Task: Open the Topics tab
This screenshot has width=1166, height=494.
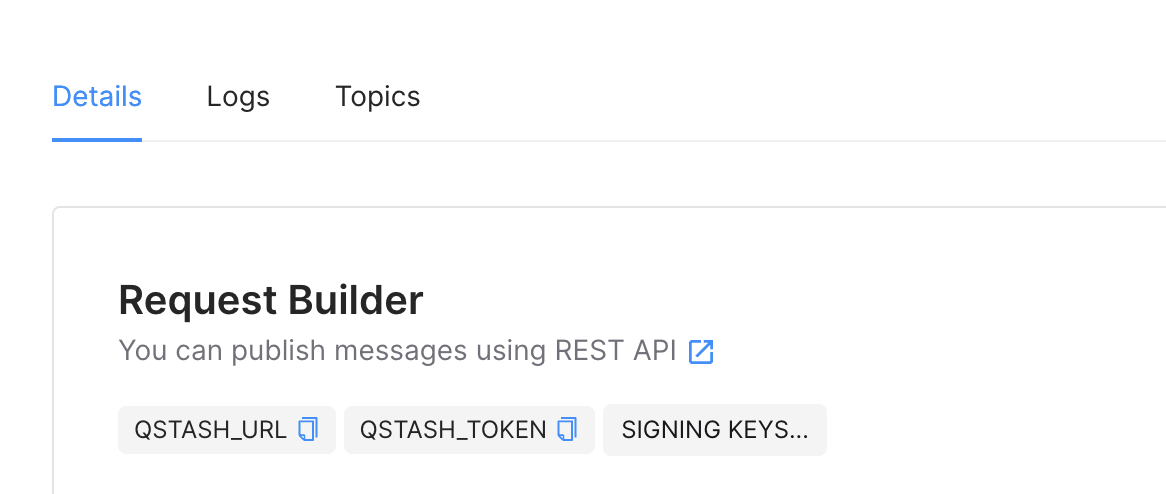Action: [377, 97]
